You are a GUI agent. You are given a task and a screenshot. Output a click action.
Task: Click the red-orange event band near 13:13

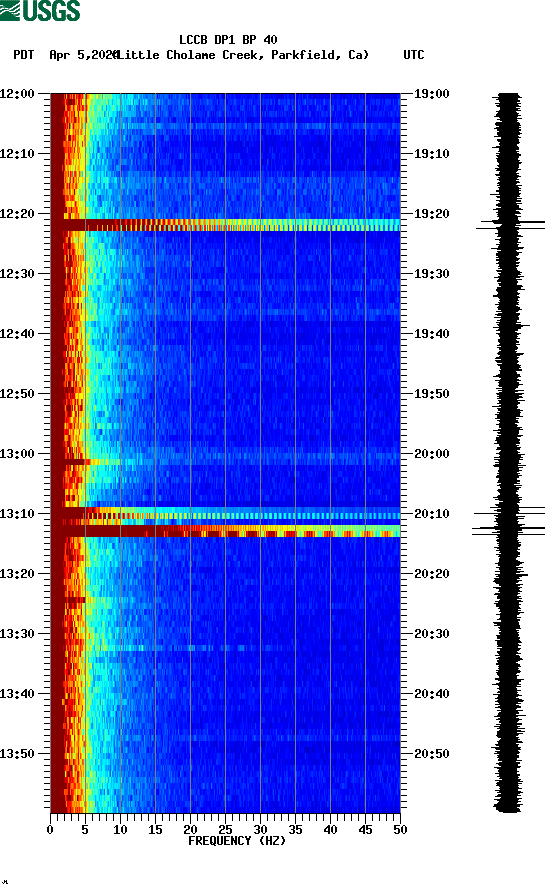[226, 531]
